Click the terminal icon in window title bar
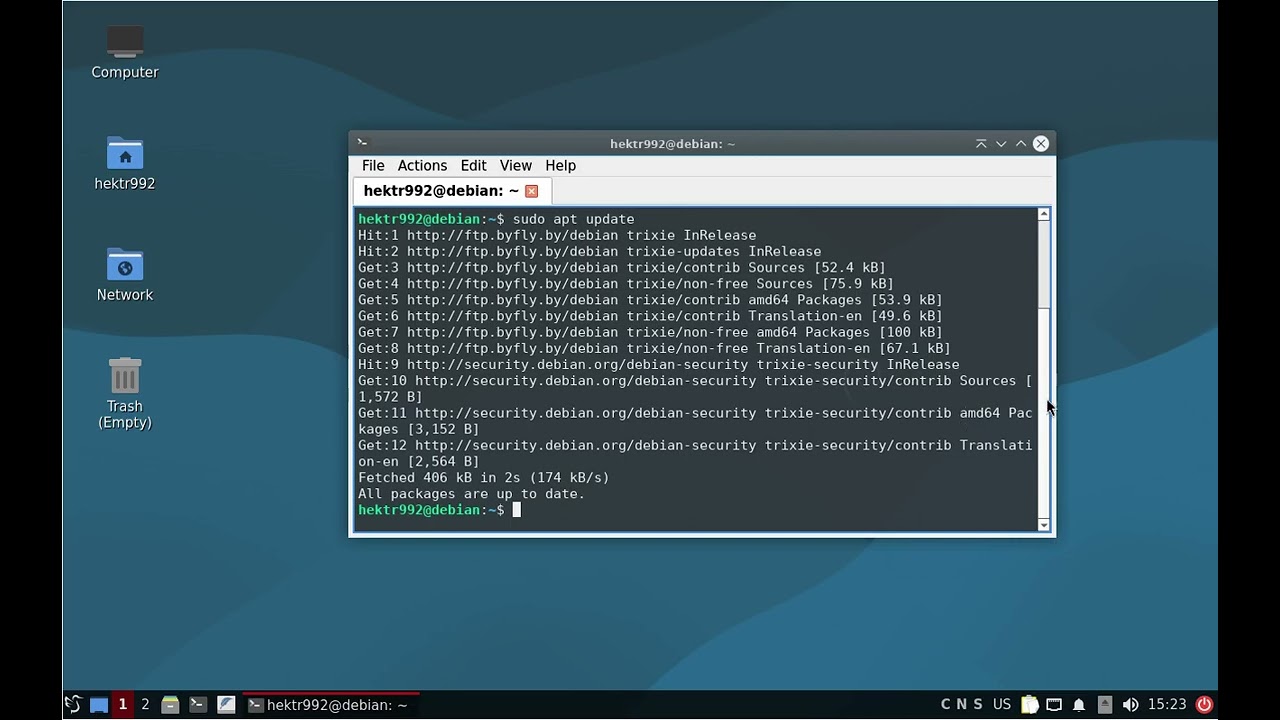Viewport: 1280px width, 720px height. click(362, 143)
